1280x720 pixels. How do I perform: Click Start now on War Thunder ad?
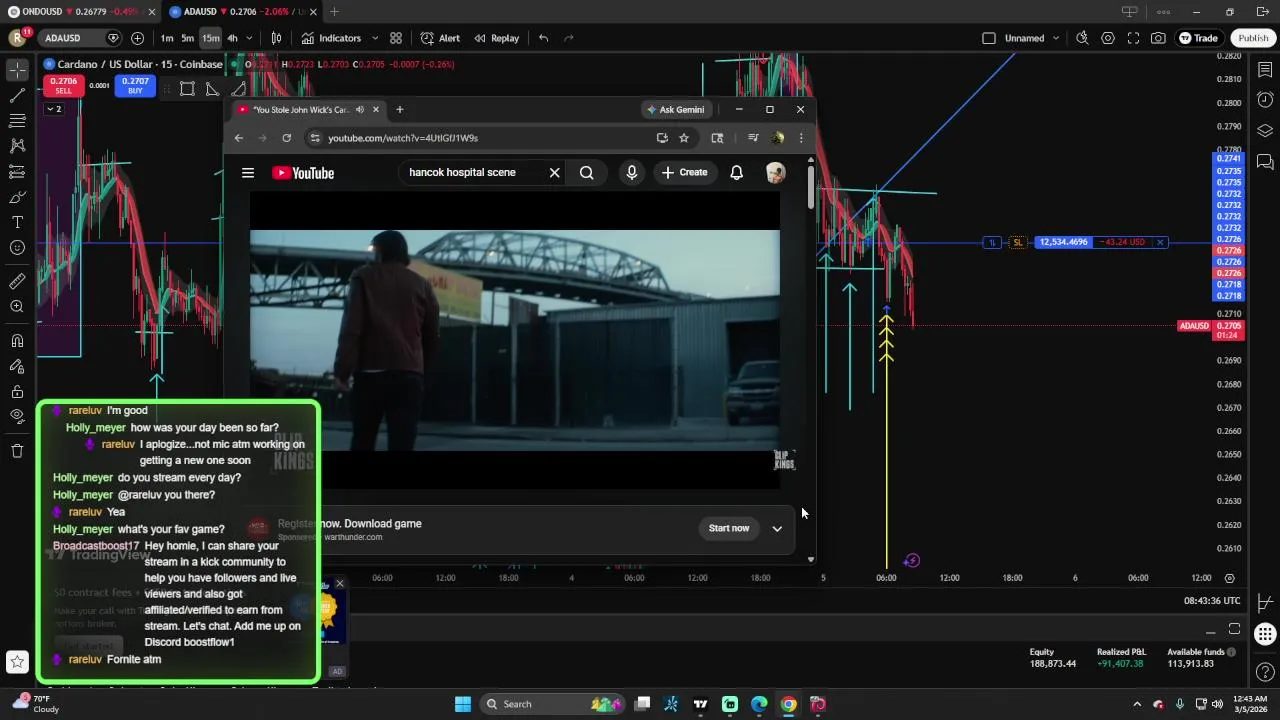pos(729,528)
